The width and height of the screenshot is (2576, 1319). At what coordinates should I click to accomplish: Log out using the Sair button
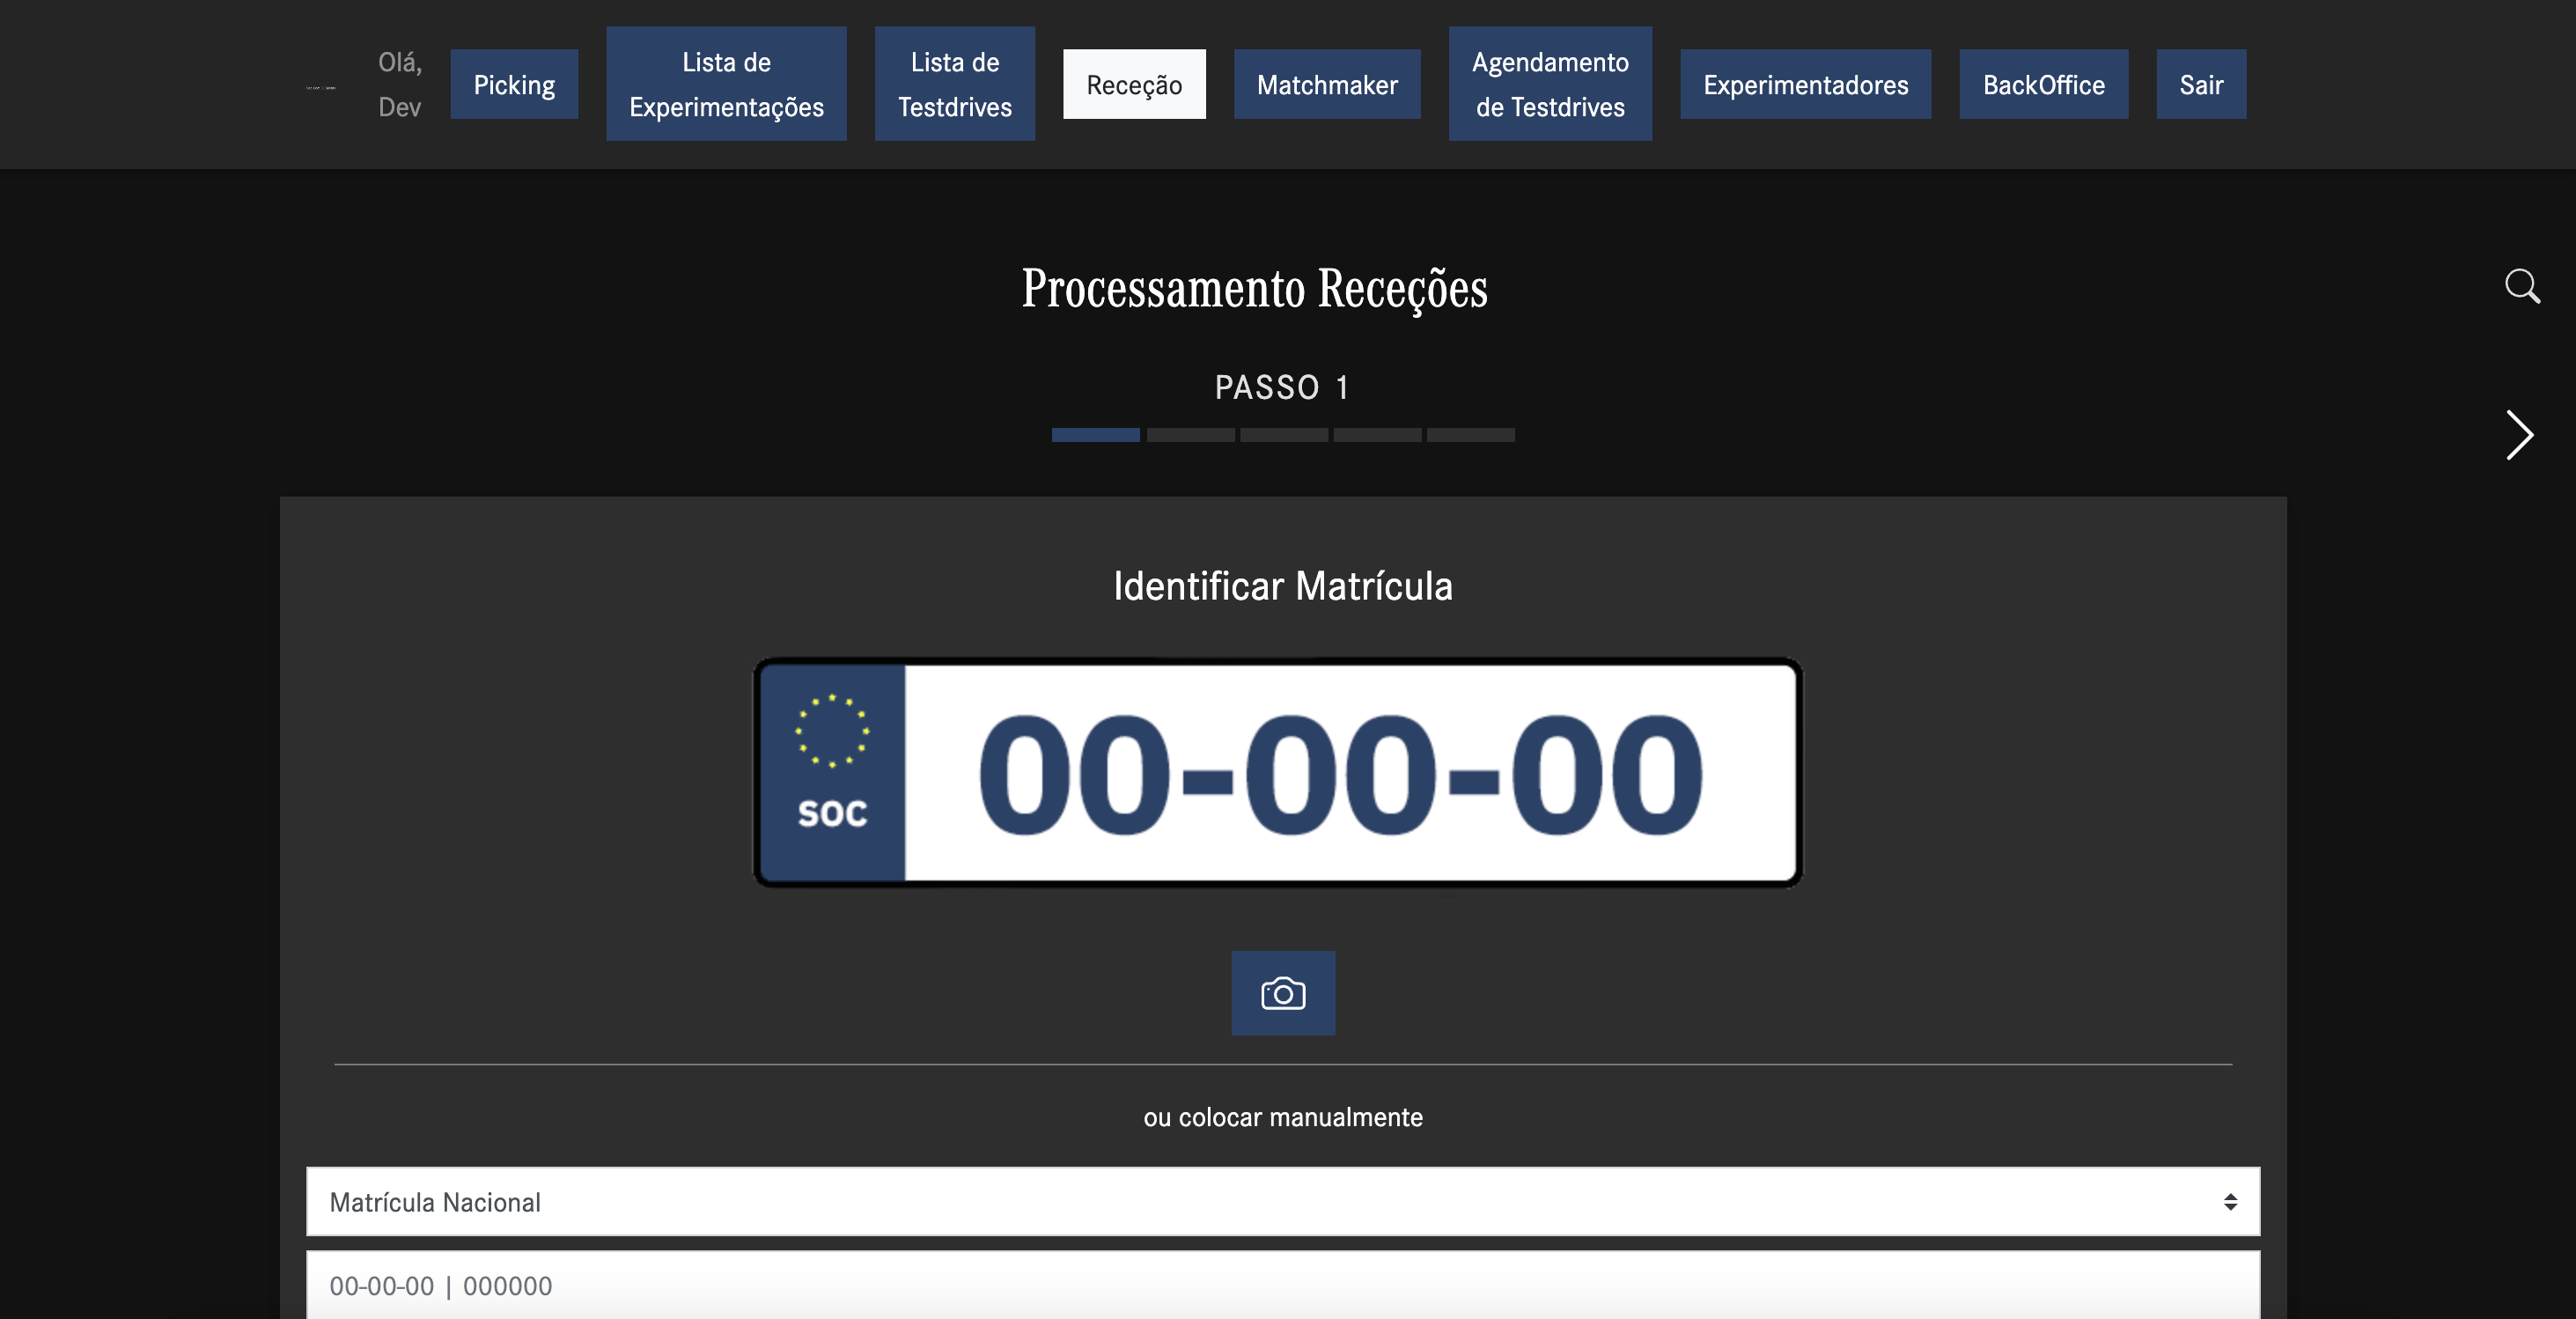pyautogui.click(x=2201, y=84)
